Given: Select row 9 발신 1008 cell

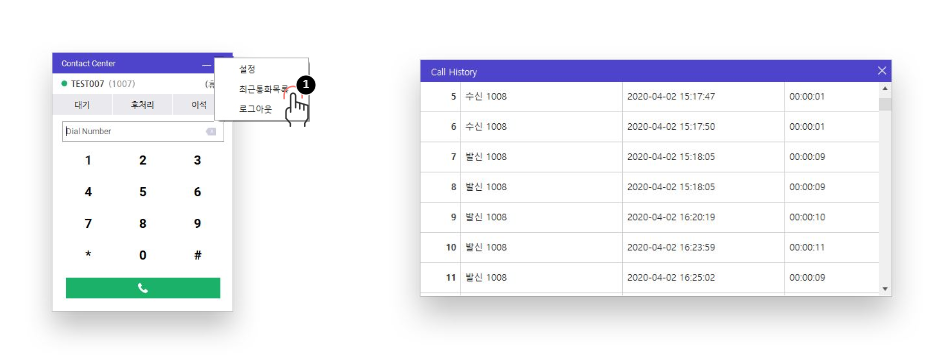Looking at the screenshot, I should coord(541,217).
